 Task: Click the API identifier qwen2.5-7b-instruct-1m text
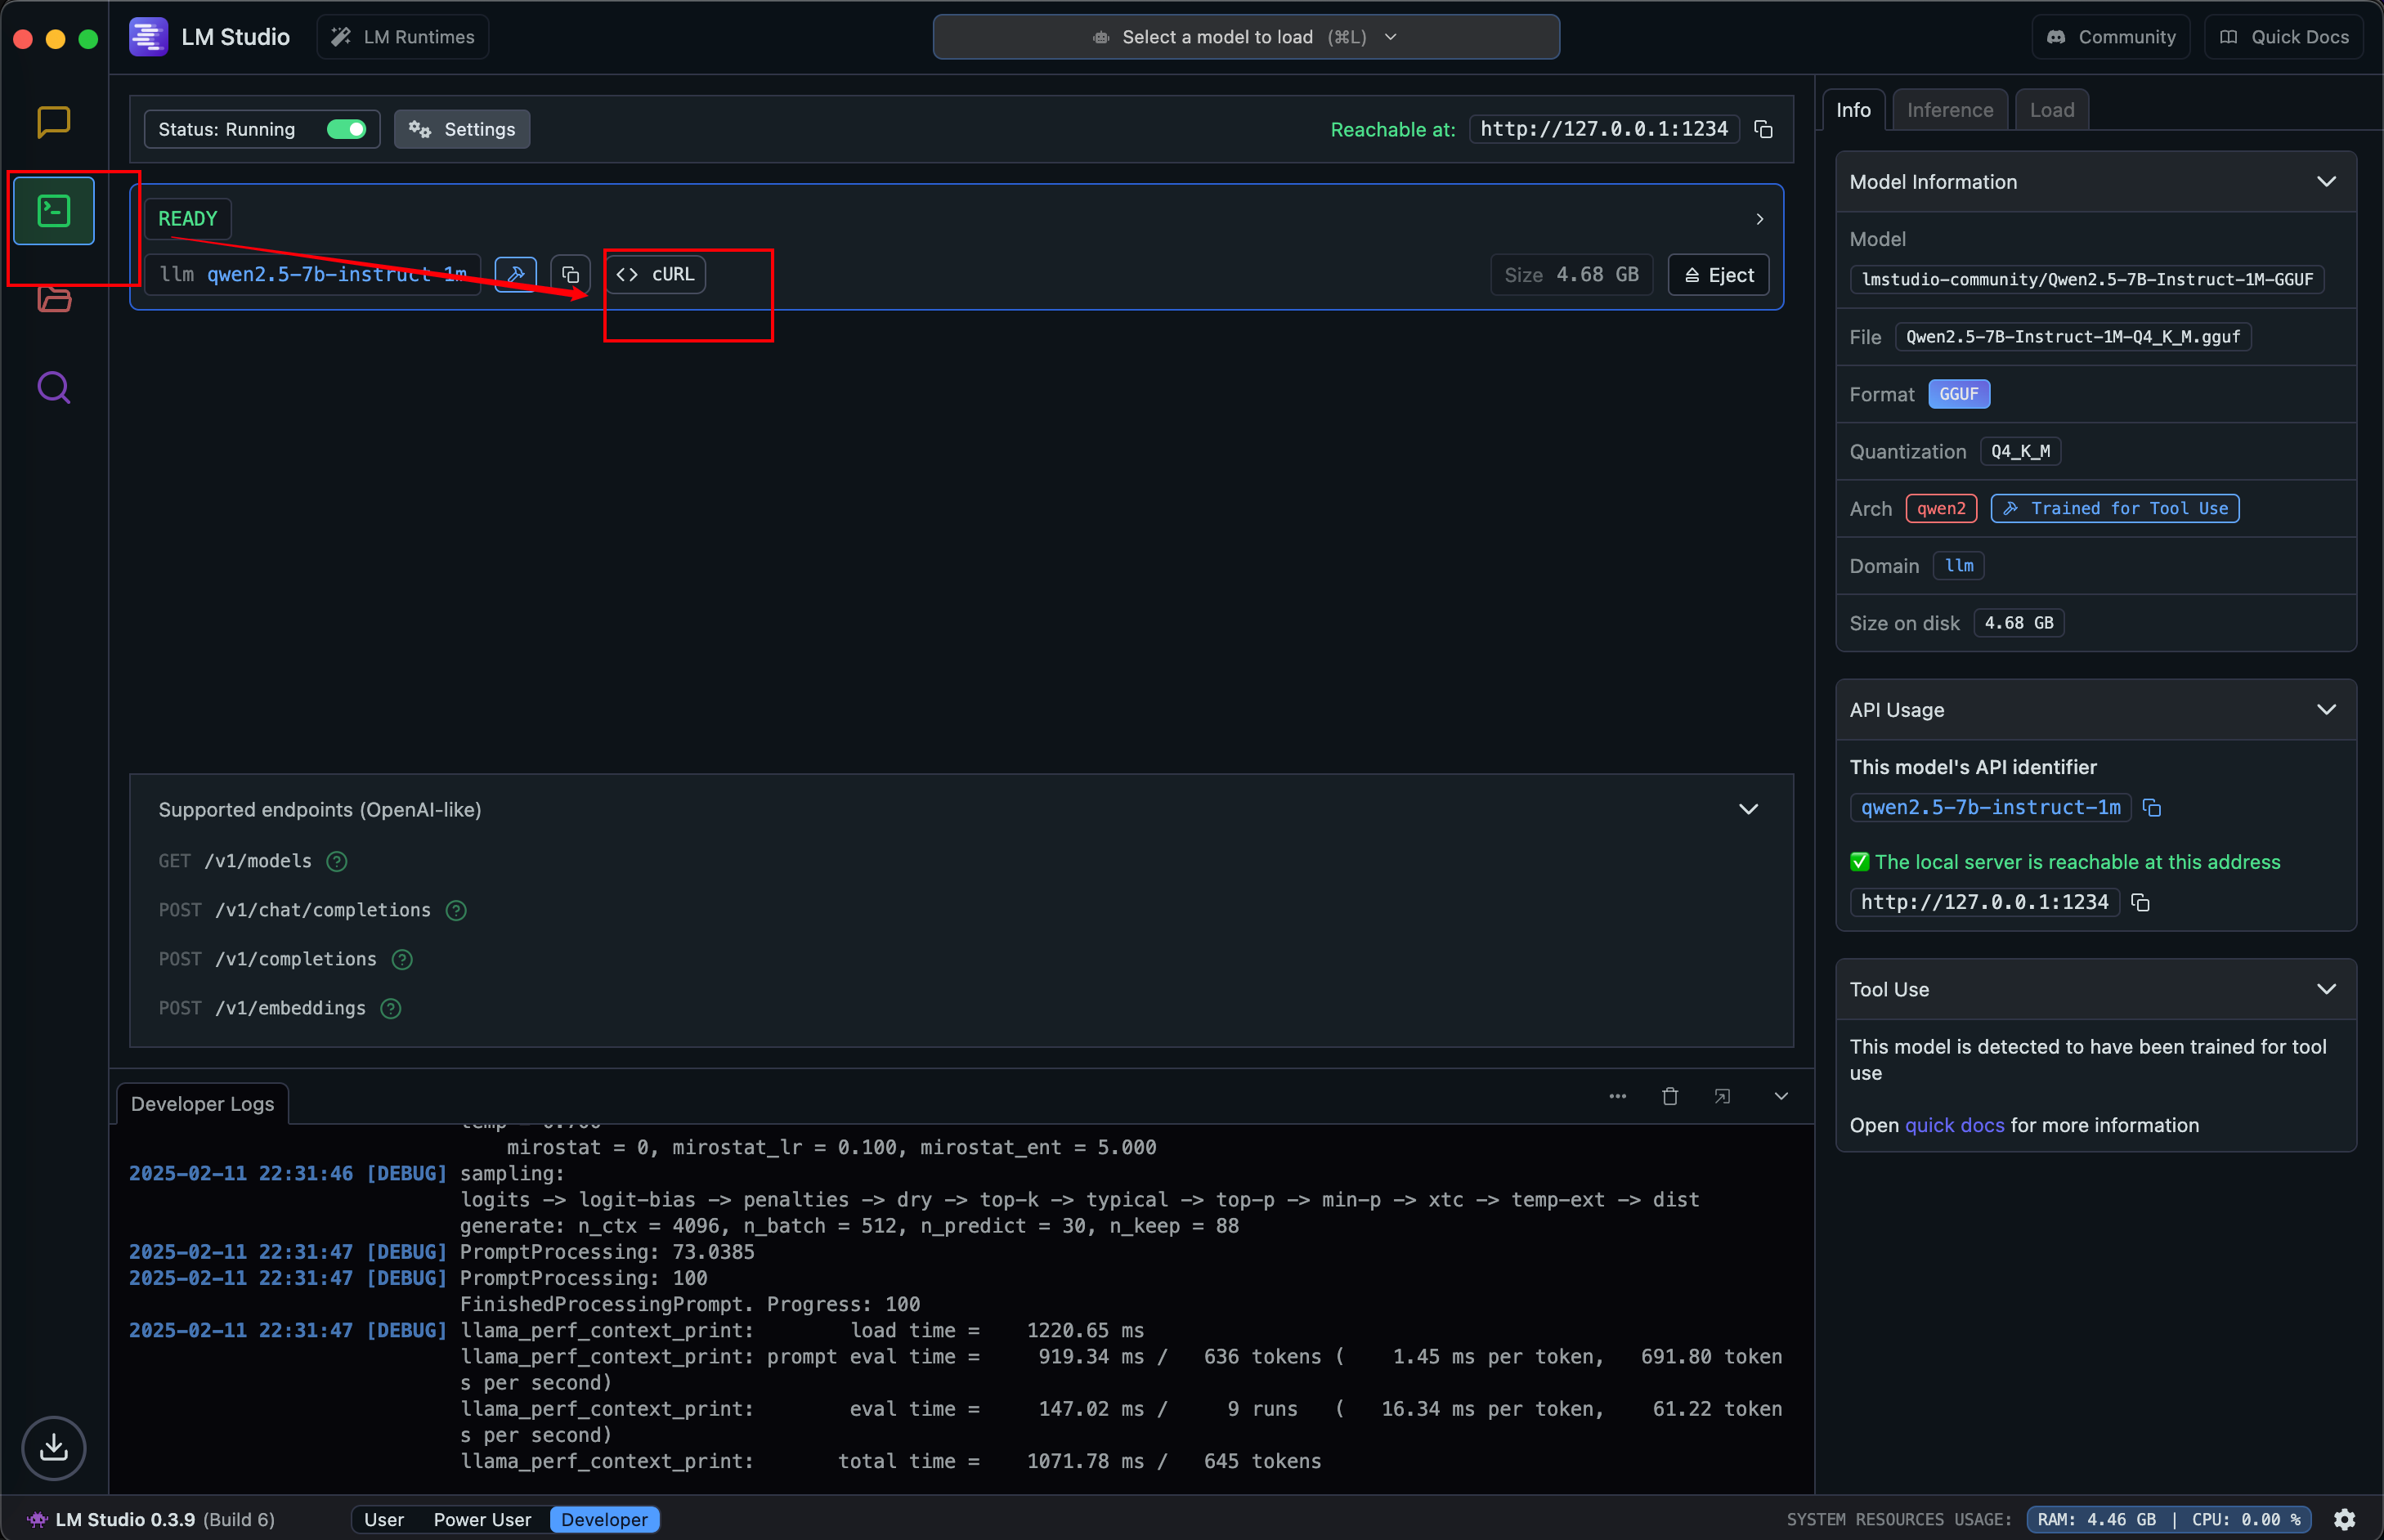coord(1990,808)
